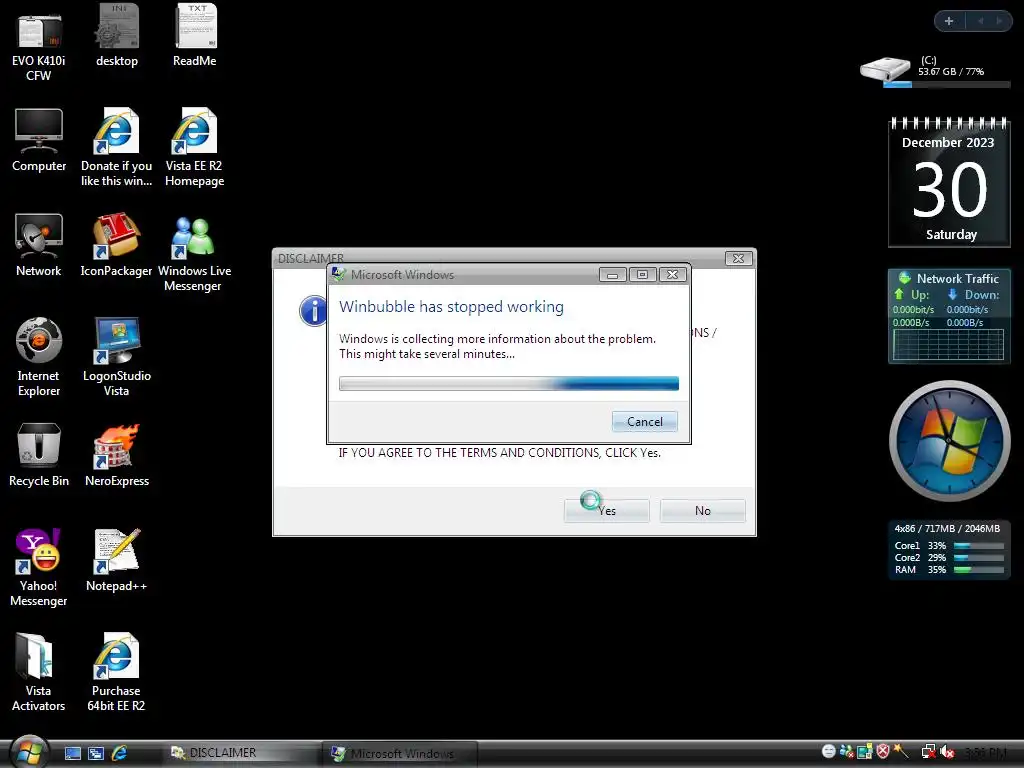Screen dimensions: 1024x768
Task: Click the Windows Sidebar tray icon
Action: 865,752
